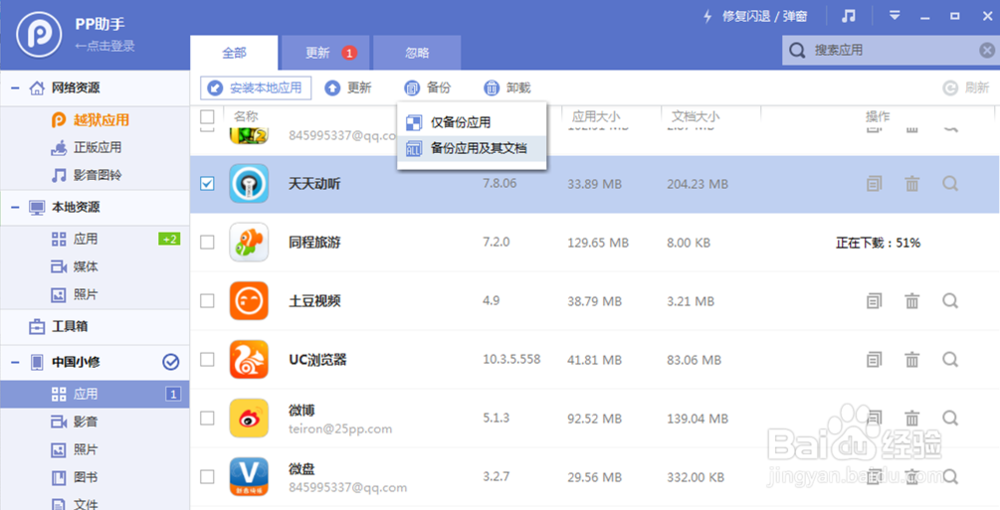This screenshot has width=1000, height=510.
Task: Sort by 应用大小 column header
Action: pos(596,117)
